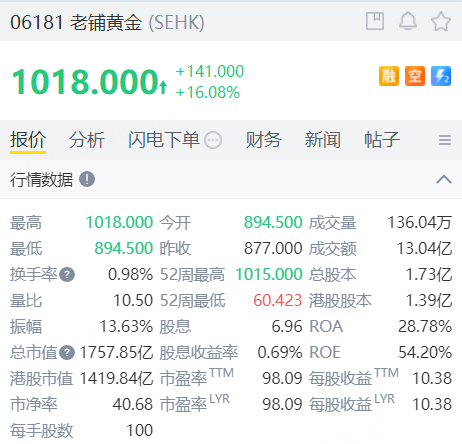Set a price alert with the bell icon
This screenshot has height=444, width=462.
[408, 21]
